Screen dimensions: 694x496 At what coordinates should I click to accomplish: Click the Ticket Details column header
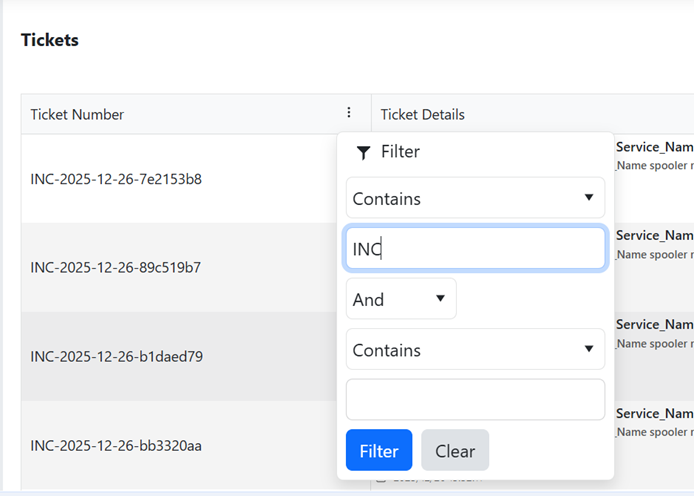point(423,114)
